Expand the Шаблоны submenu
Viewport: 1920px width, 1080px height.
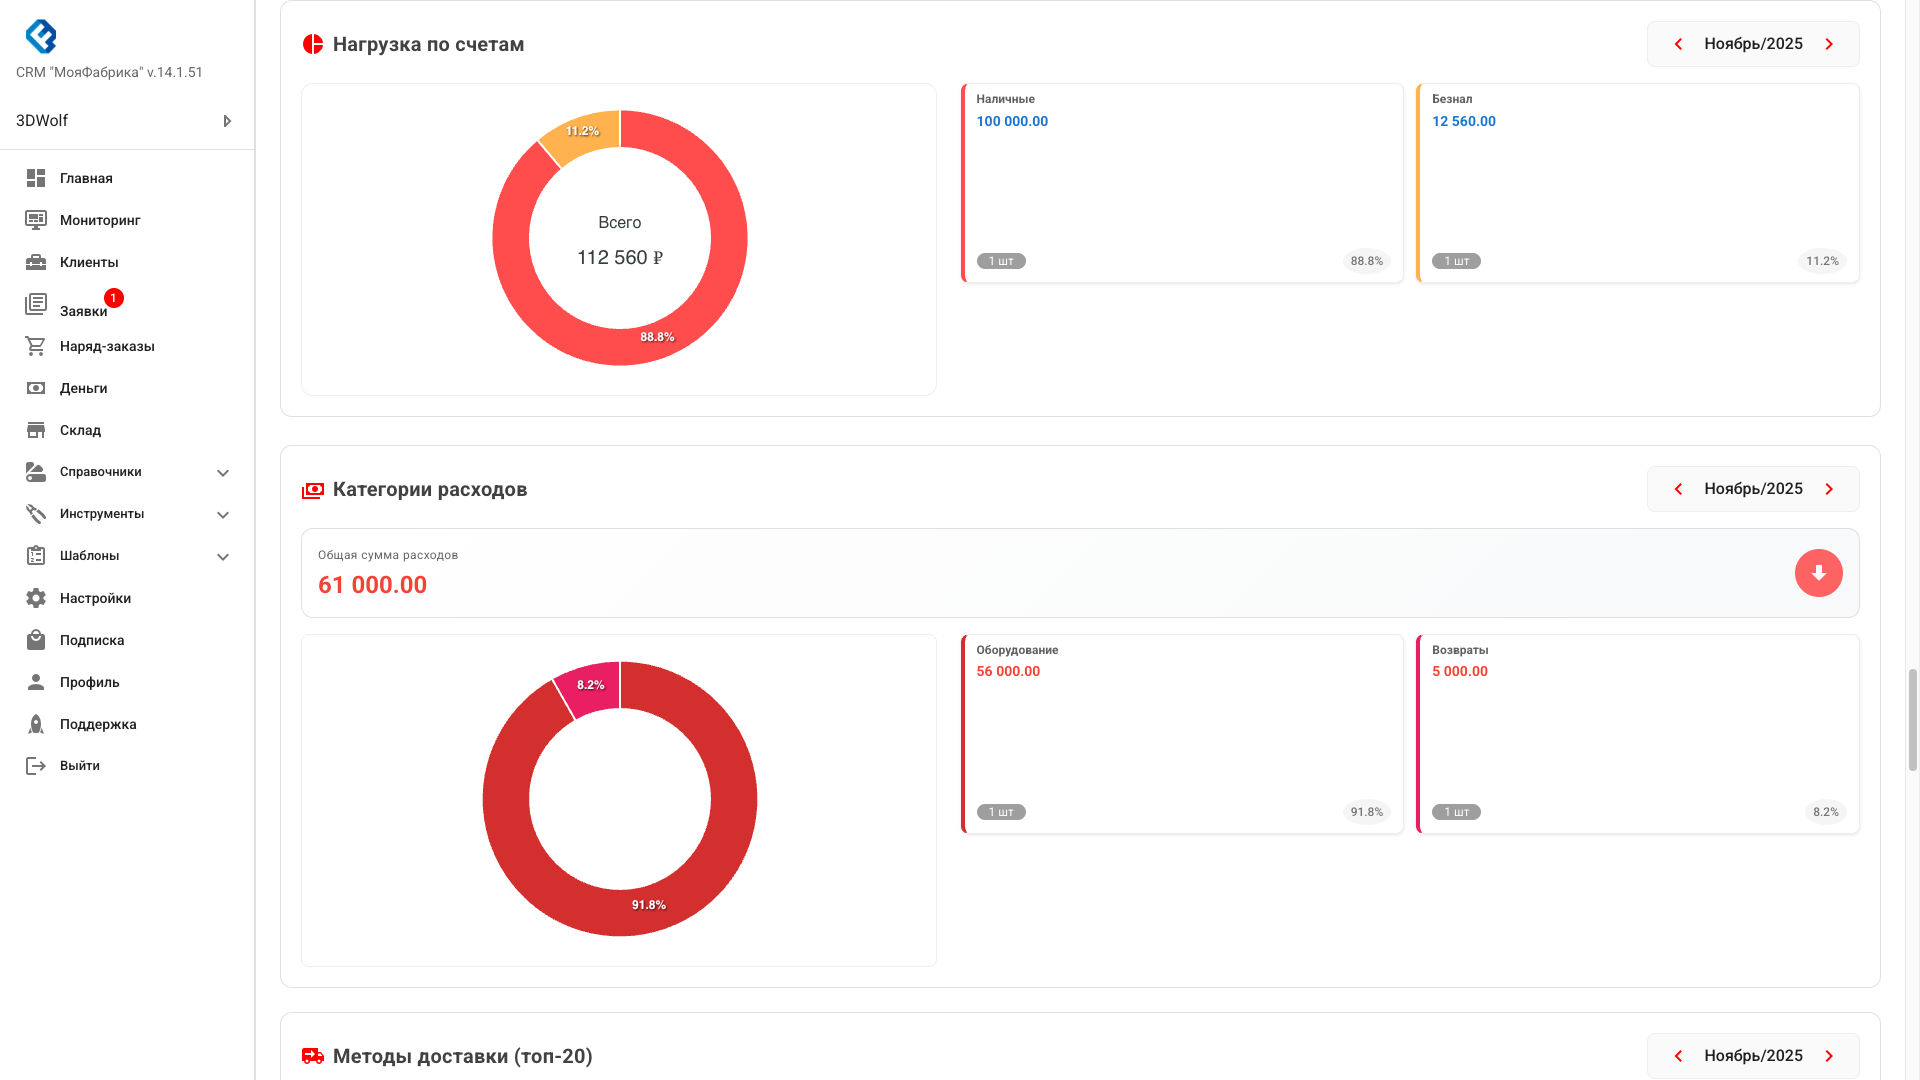223,556
